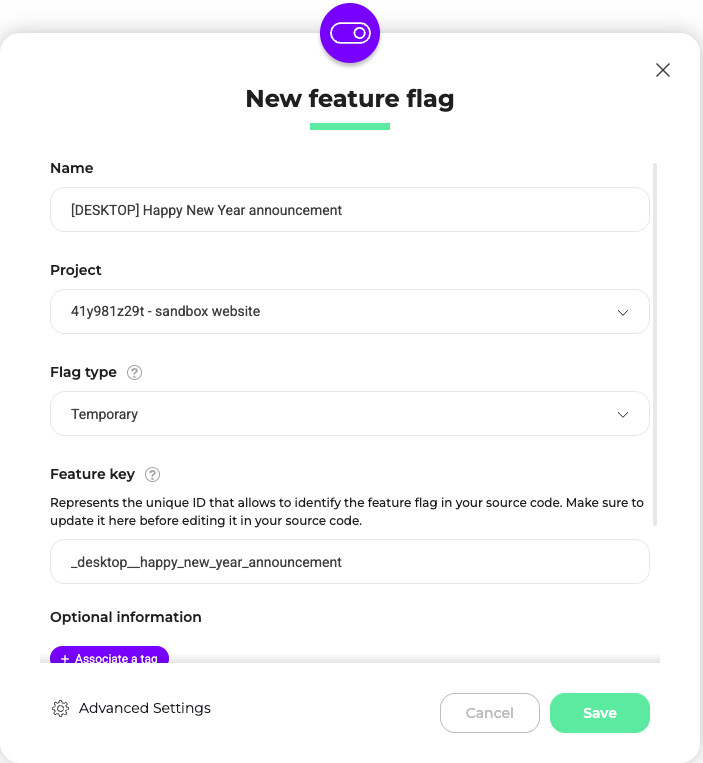Click into the Feature key input field
The width and height of the screenshot is (703, 763).
click(350, 562)
